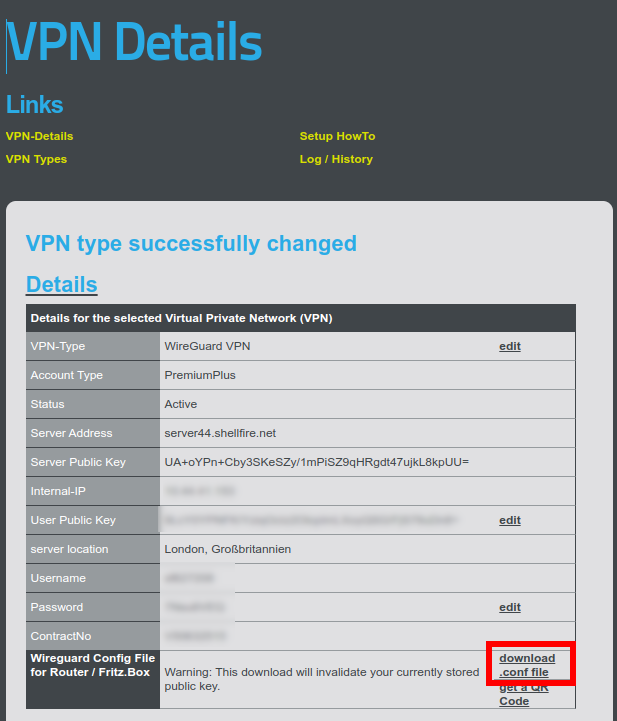This screenshot has height=721, width=617.
Task: Click the Active status value
Action: point(181,404)
